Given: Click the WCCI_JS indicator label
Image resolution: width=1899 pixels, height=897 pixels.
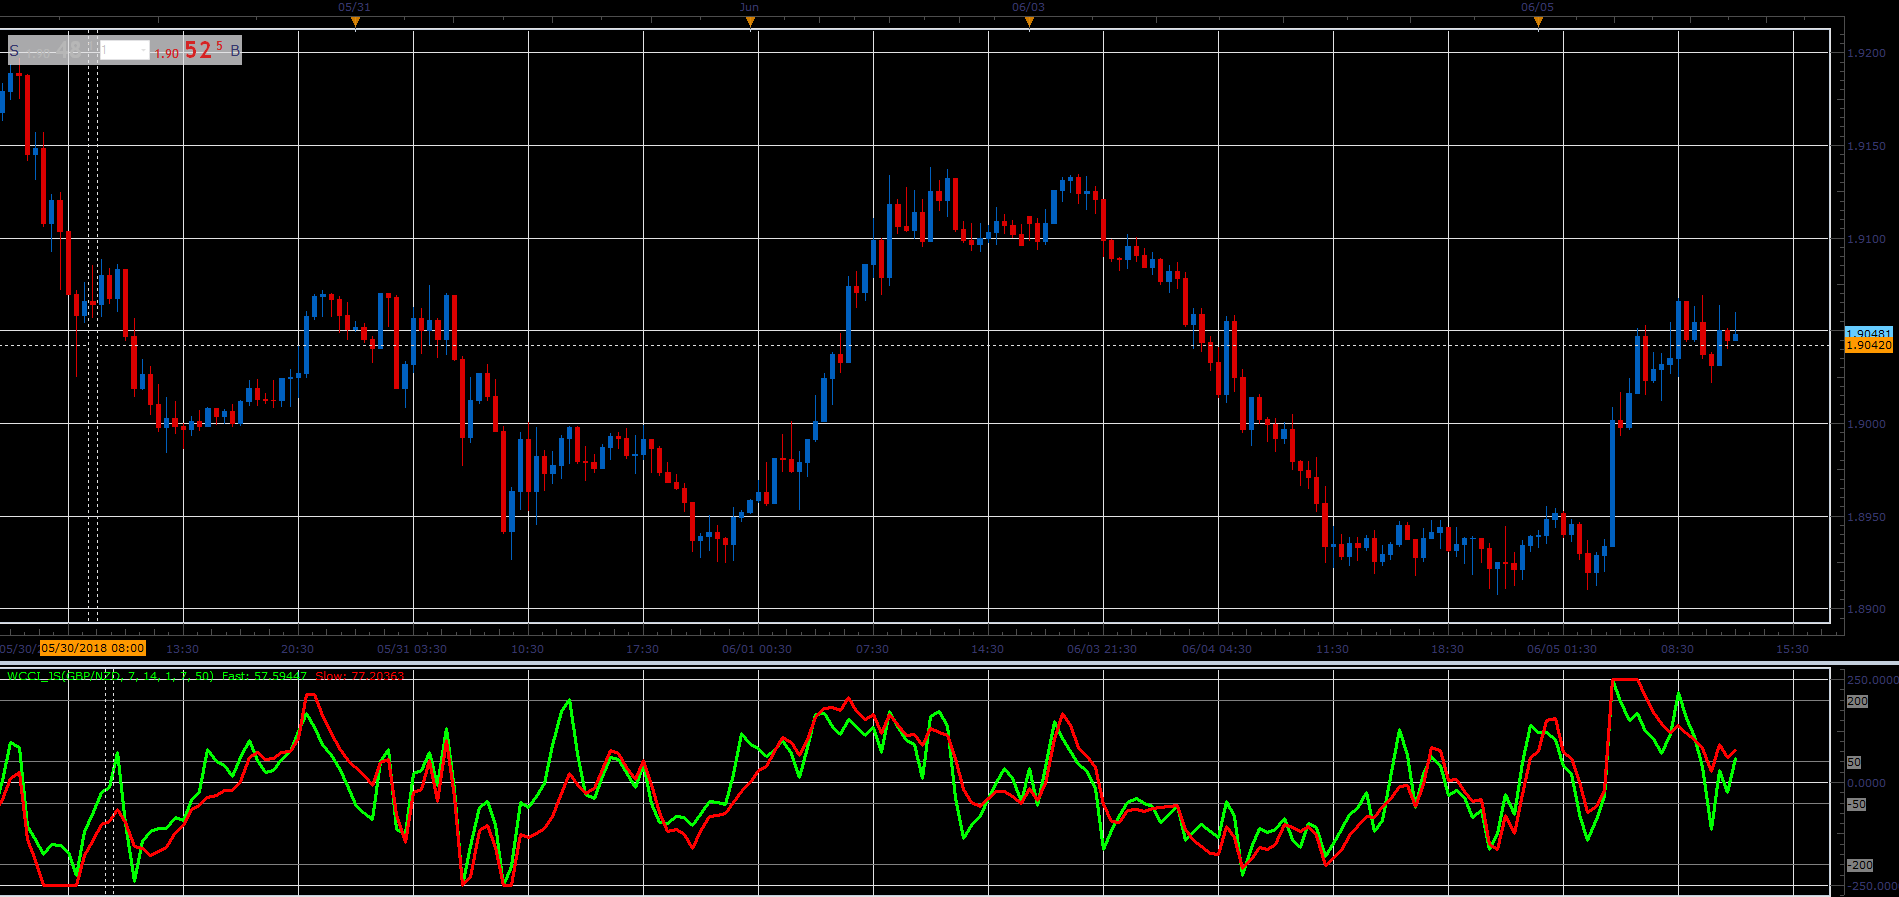Looking at the screenshot, I should pos(111,676).
